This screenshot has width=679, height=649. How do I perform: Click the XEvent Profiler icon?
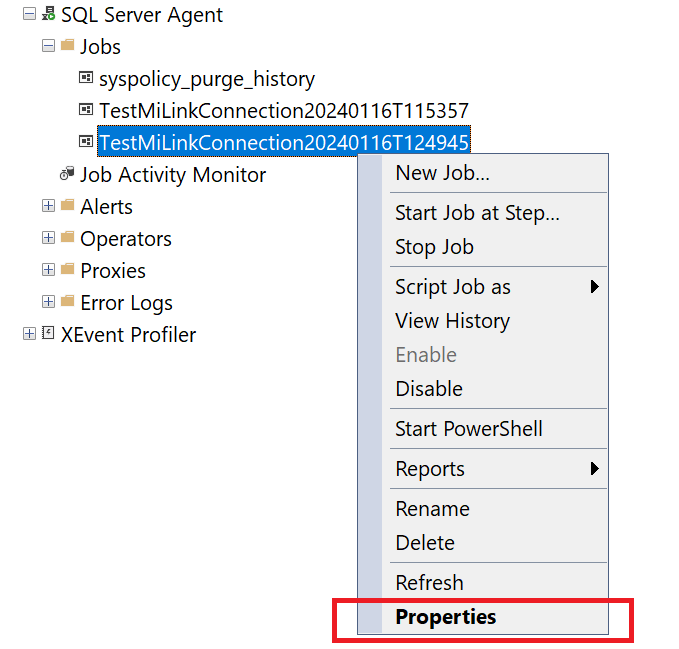tap(48, 333)
